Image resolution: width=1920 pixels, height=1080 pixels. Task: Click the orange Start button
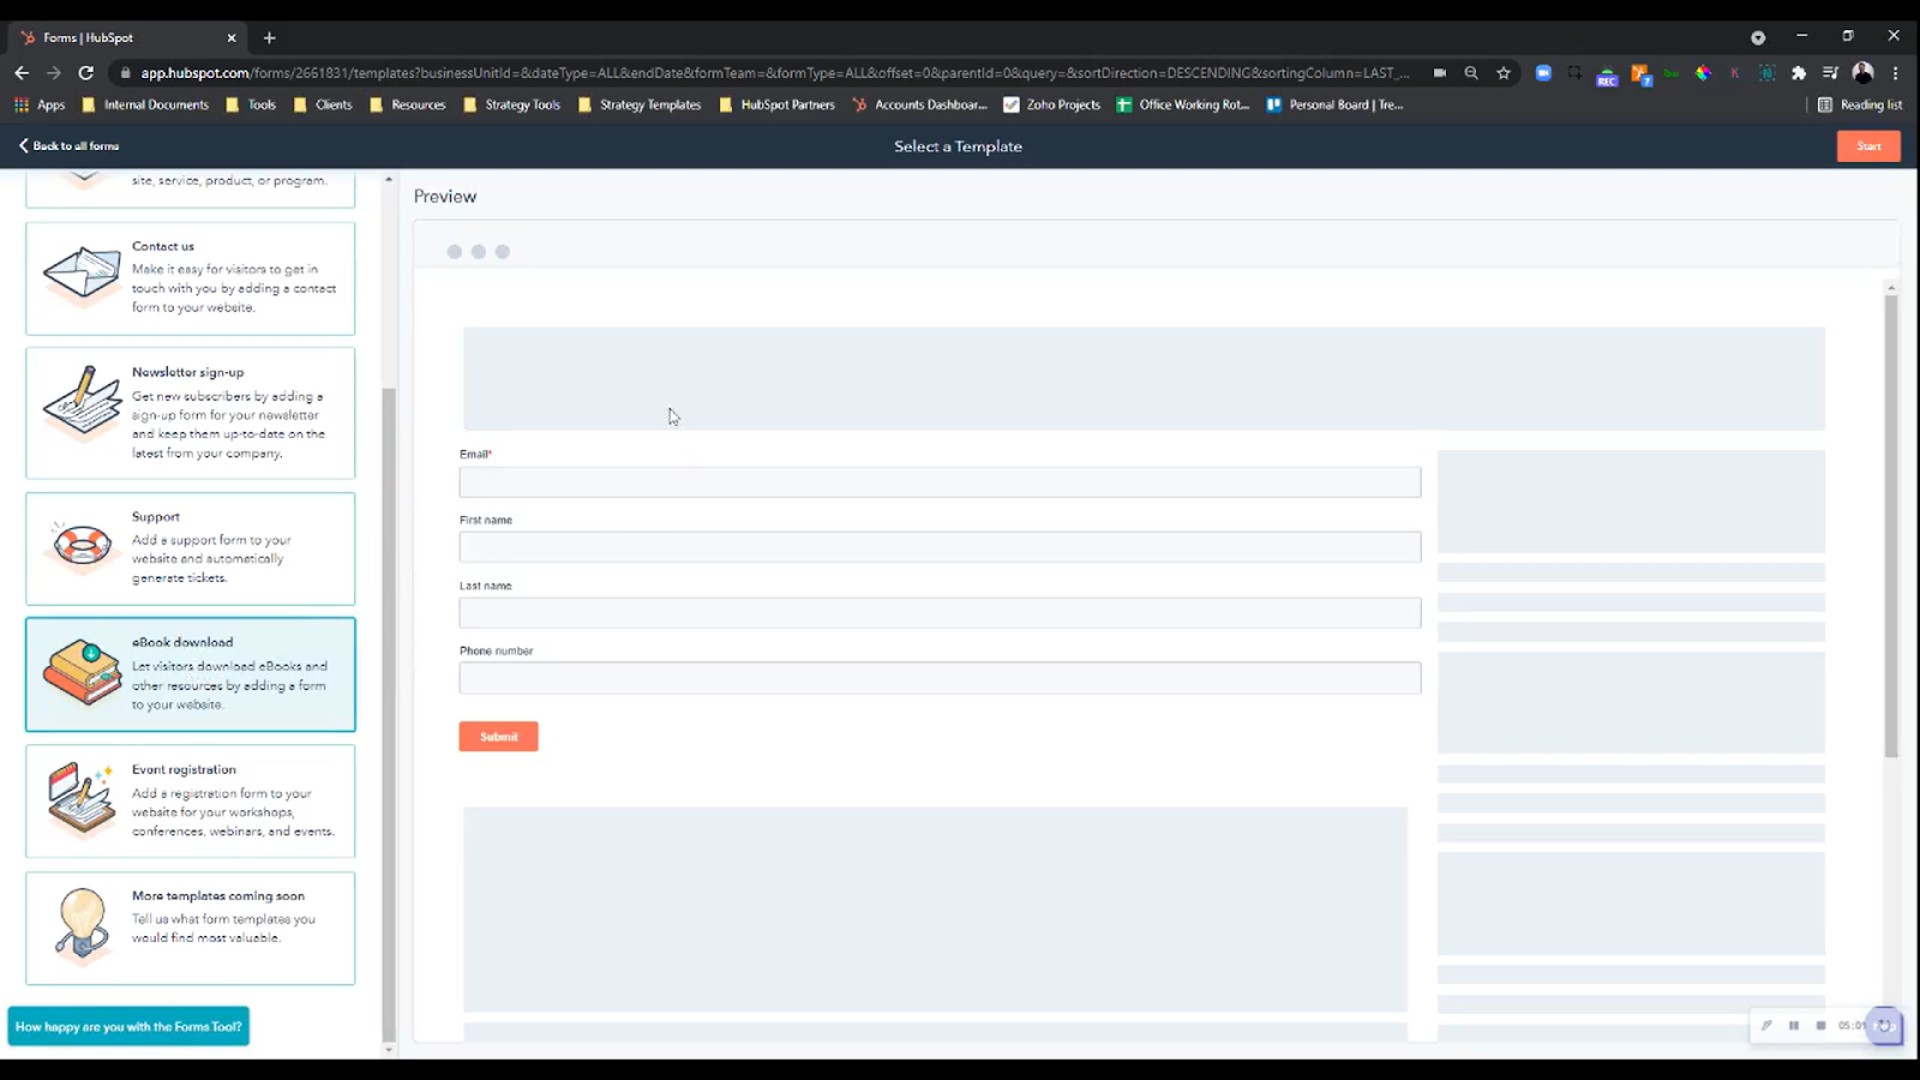pyautogui.click(x=1868, y=146)
